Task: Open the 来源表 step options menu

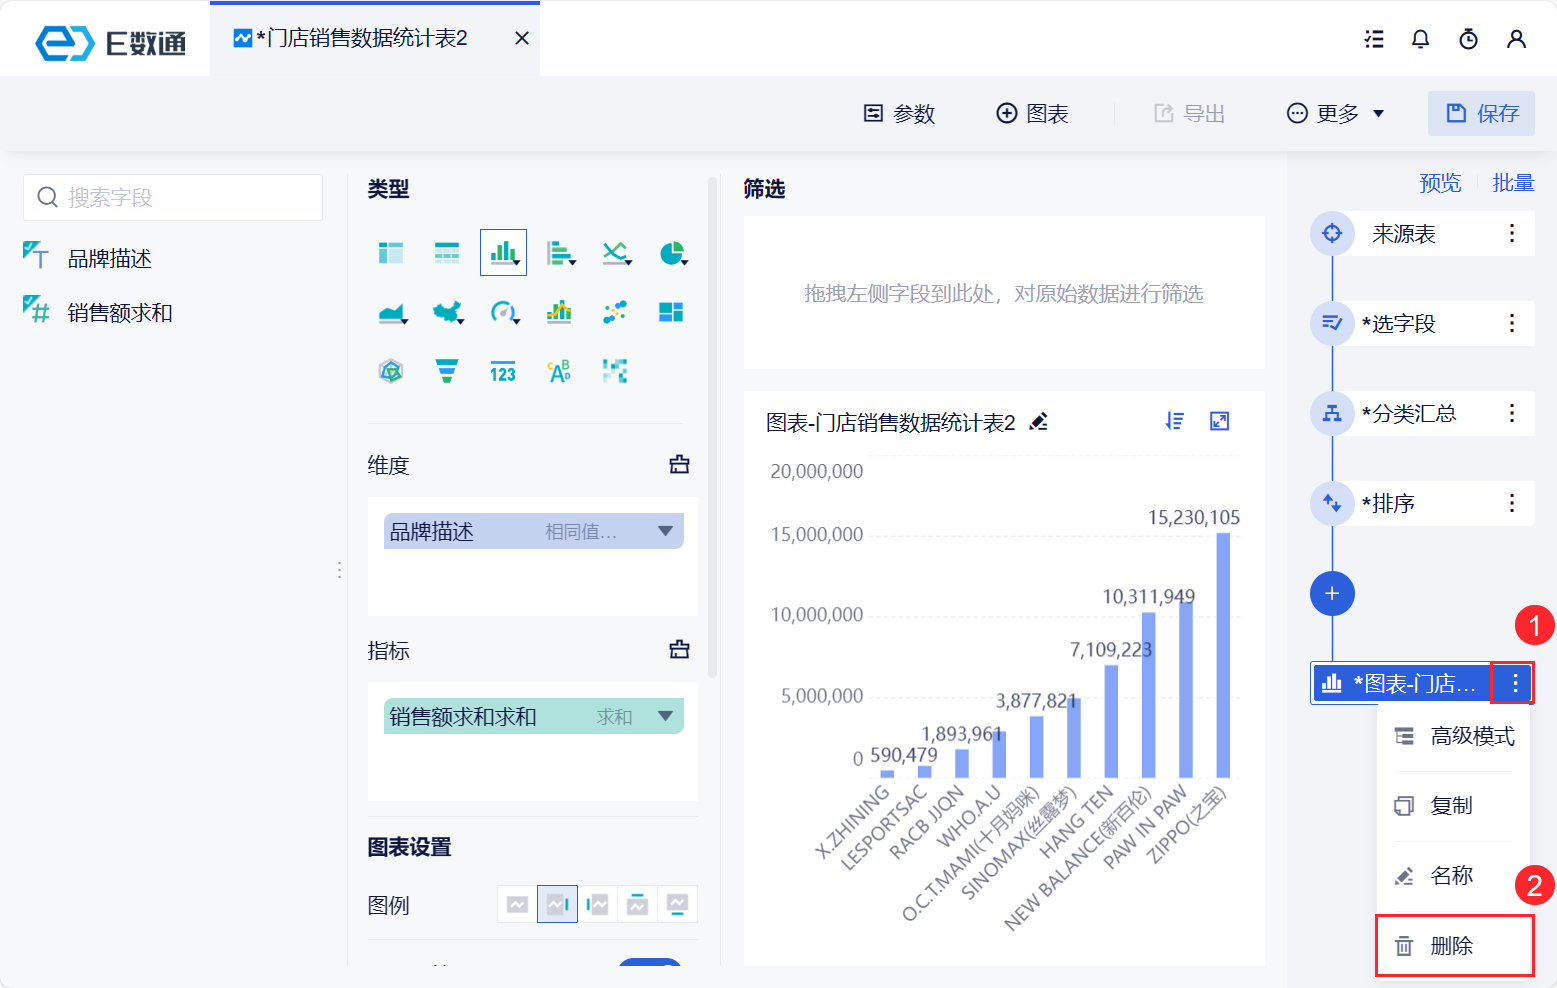Action: pyautogui.click(x=1512, y=233)
